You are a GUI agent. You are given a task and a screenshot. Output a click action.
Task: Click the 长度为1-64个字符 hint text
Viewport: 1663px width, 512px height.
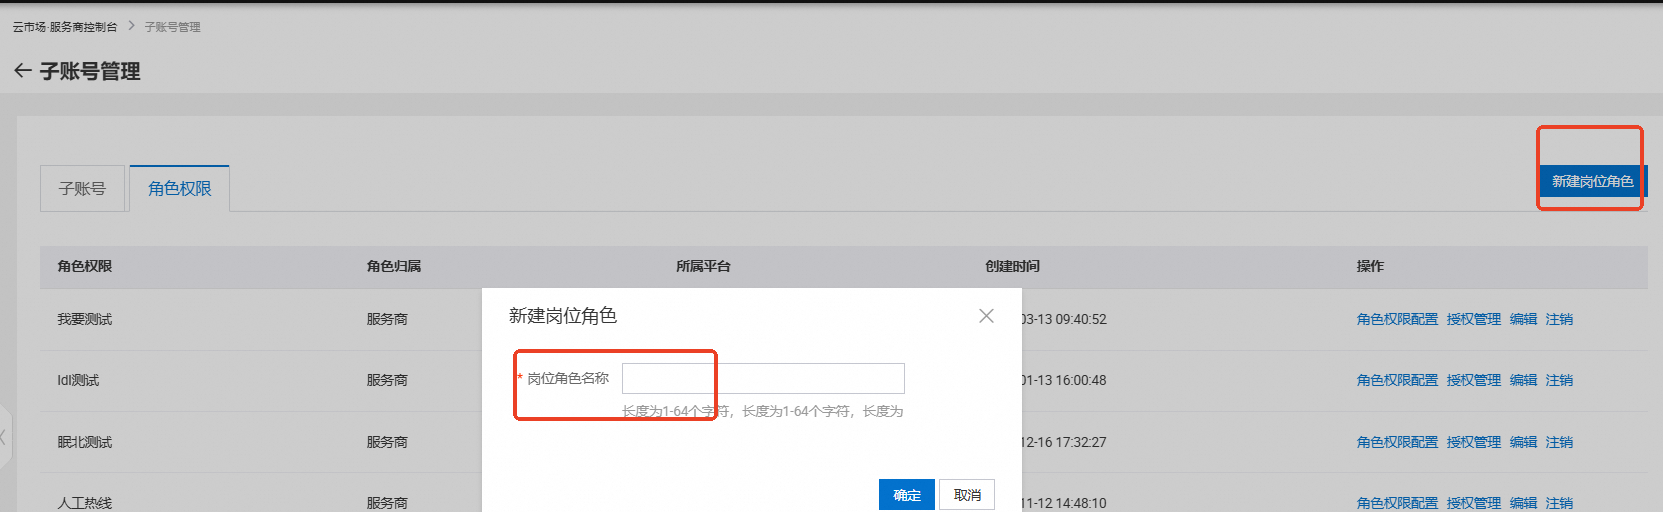pos(762,411)
